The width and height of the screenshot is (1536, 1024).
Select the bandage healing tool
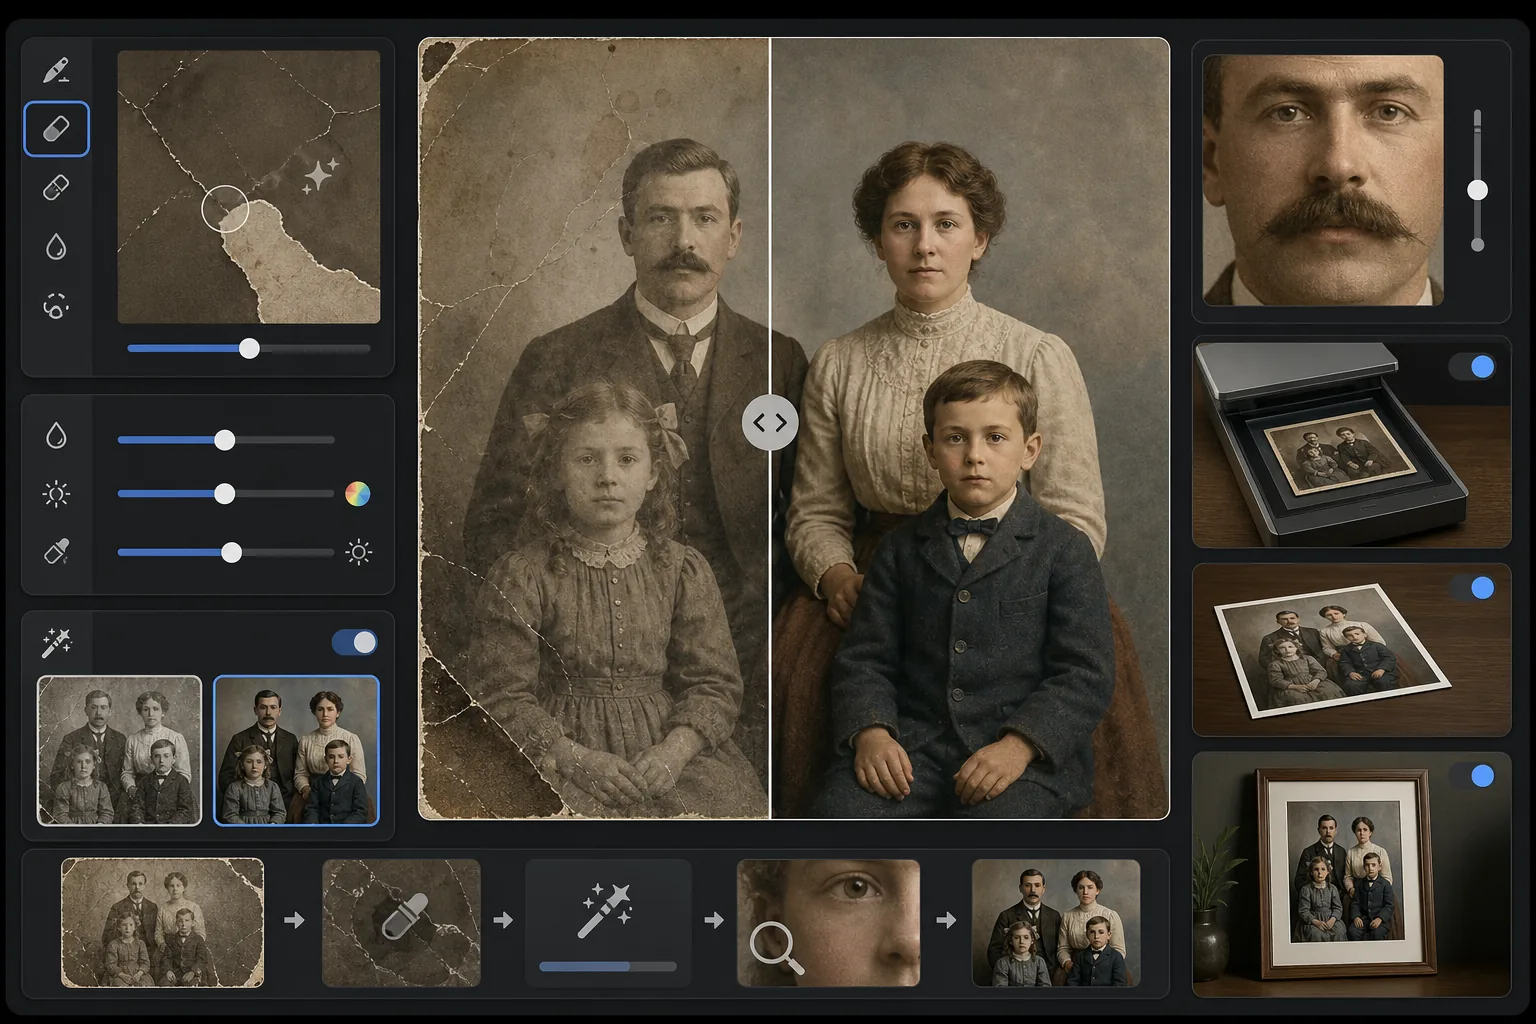pos(56,188)
